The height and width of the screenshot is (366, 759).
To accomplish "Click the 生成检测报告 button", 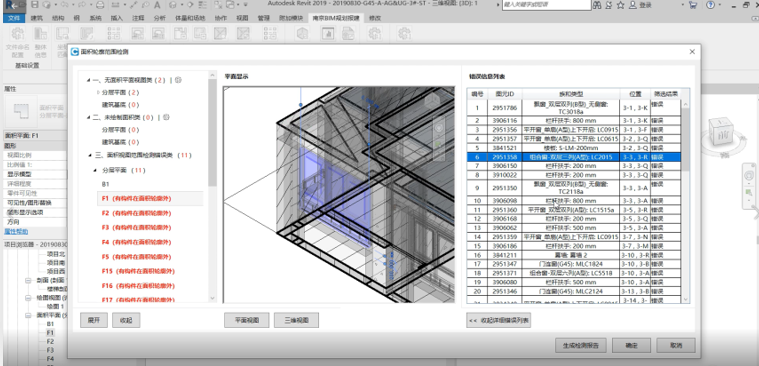I will (x=580, y=346).
